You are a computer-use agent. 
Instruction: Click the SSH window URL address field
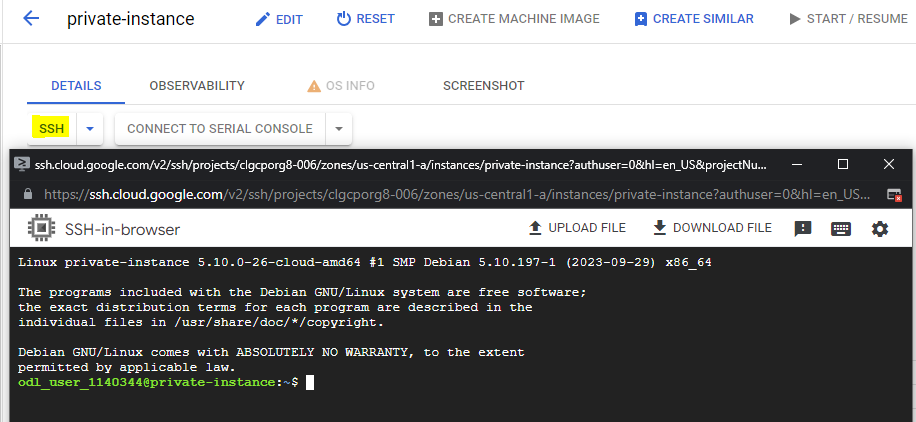[458, 194]
